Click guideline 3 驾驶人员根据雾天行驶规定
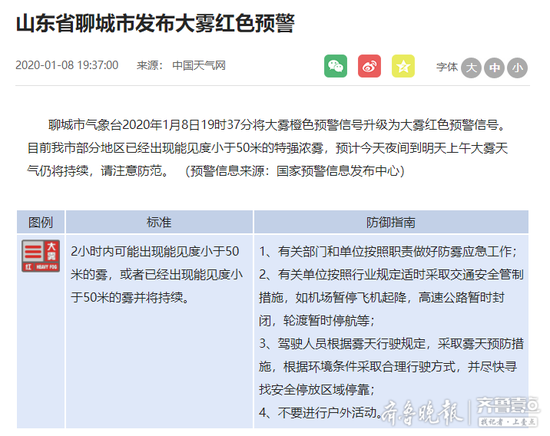The image size is (550, 436). point(391,344)
